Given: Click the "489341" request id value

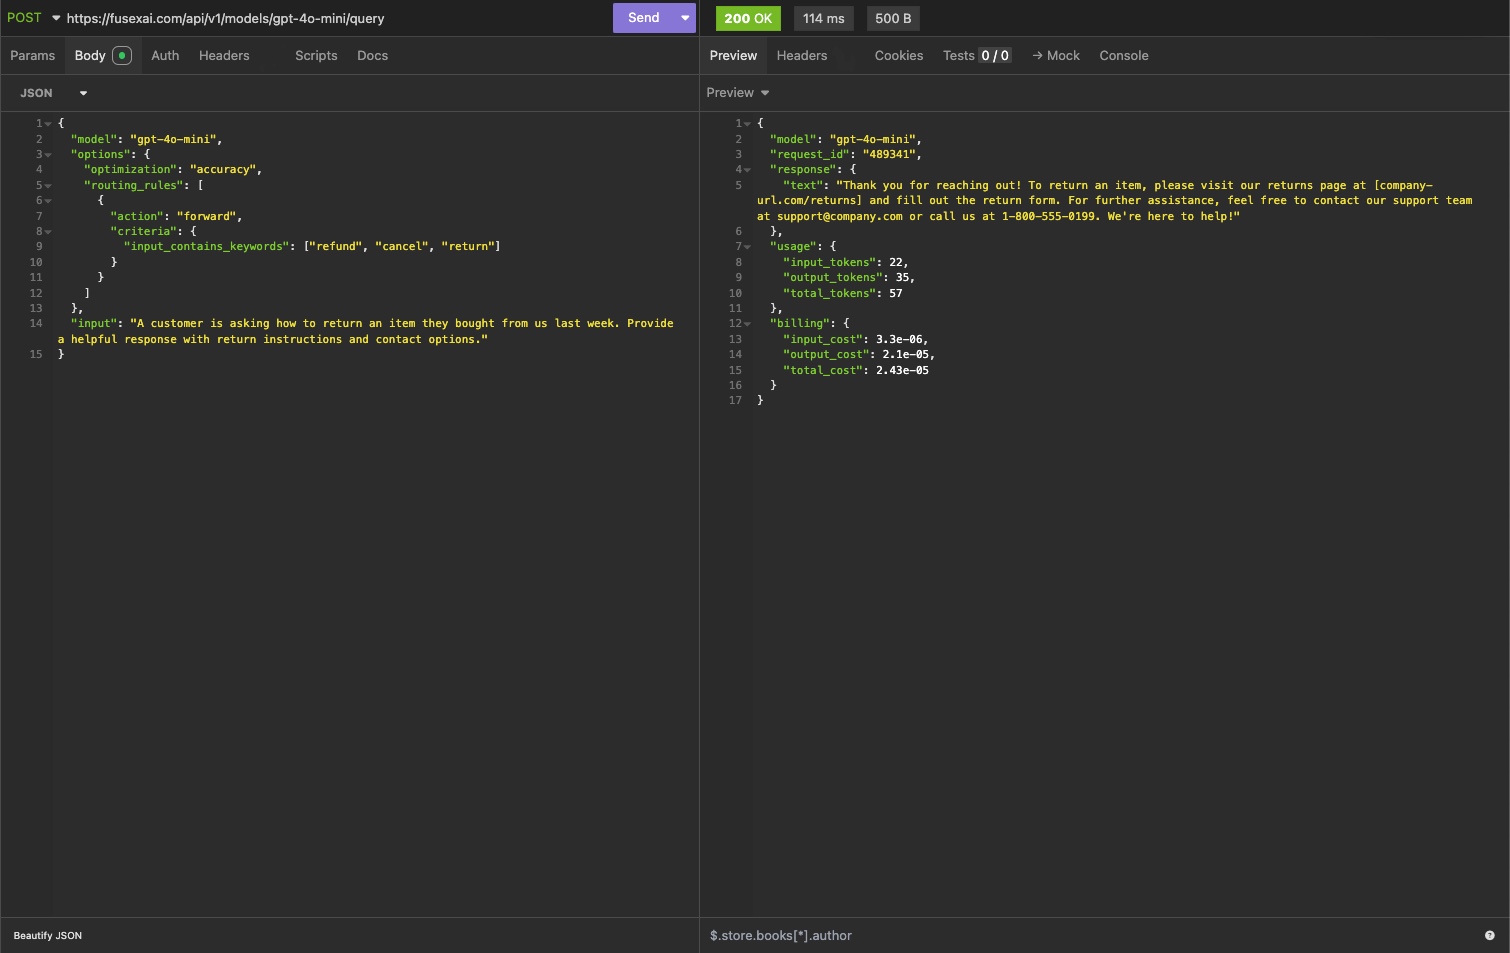Looking at the screenshot, I should (889, 154).
